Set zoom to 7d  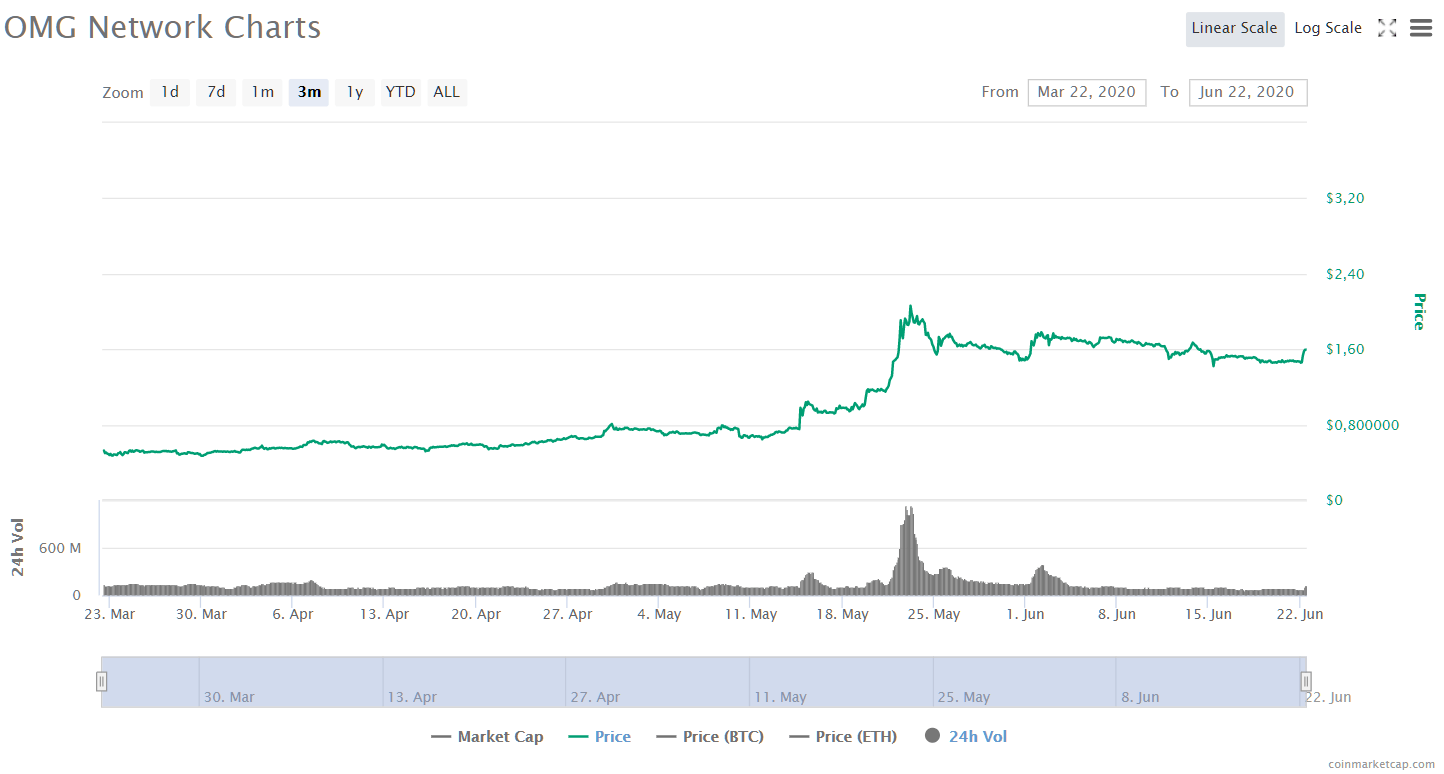[x=216, y=92]
